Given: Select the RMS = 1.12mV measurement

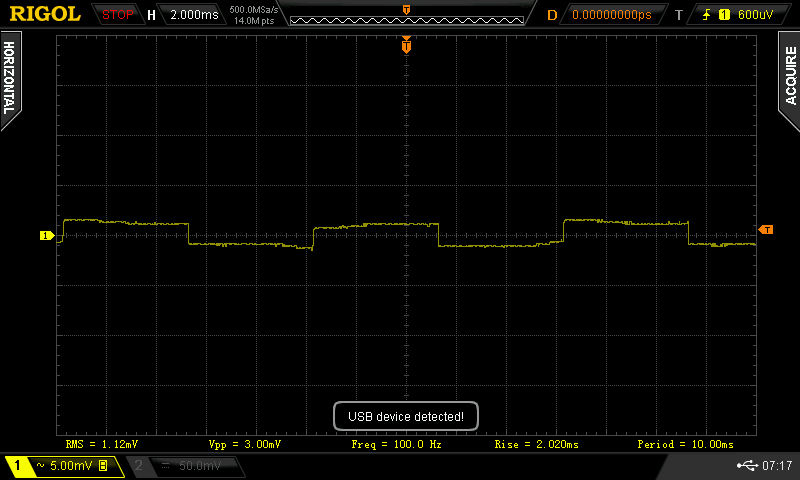Looking at the screenshot, I should click(102, 444).
